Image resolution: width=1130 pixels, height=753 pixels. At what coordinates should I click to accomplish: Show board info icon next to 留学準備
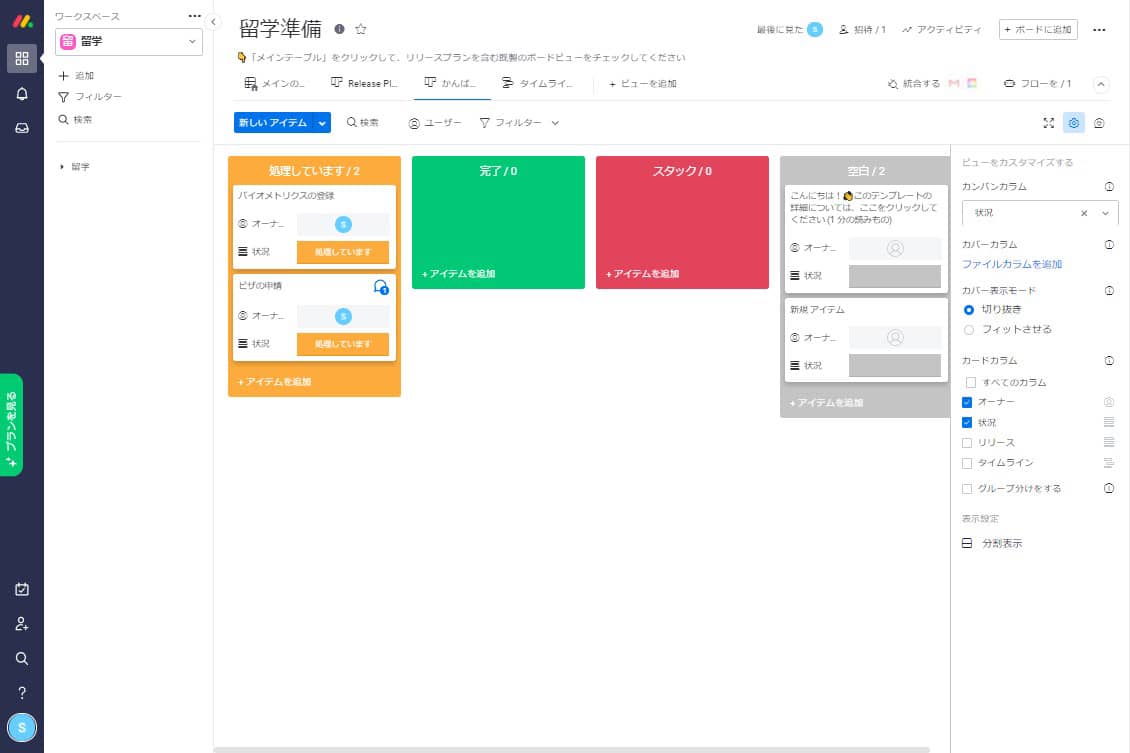click(x=339, y=29)
